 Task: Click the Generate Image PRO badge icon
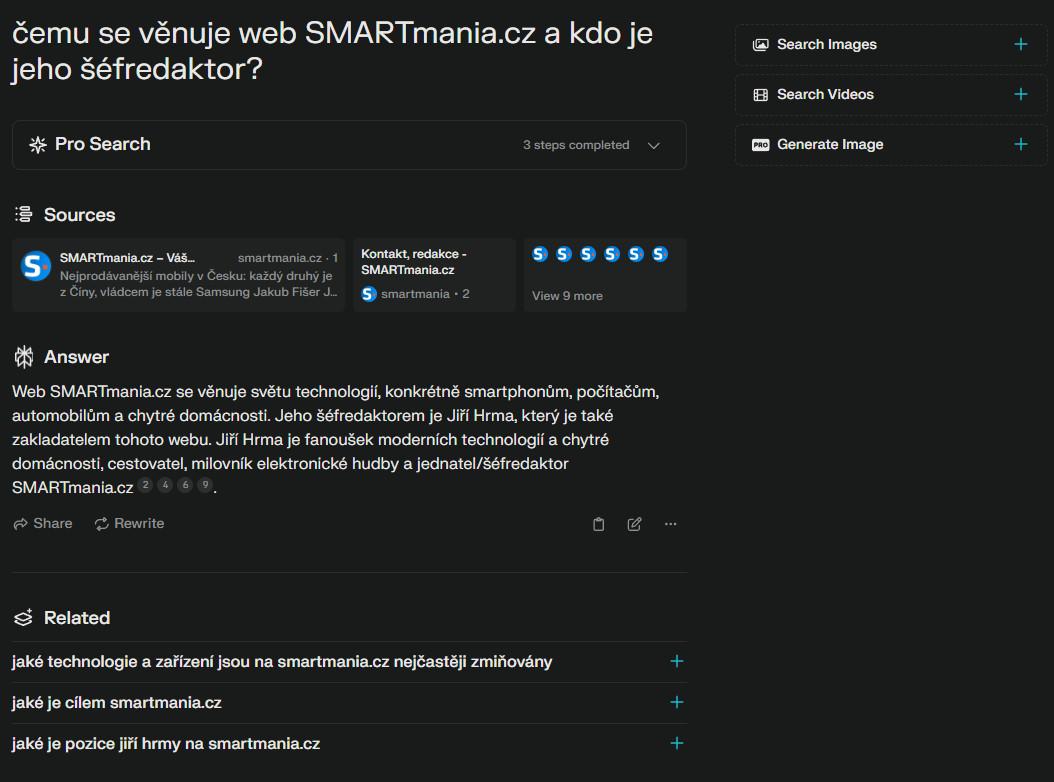click(760, 145)
